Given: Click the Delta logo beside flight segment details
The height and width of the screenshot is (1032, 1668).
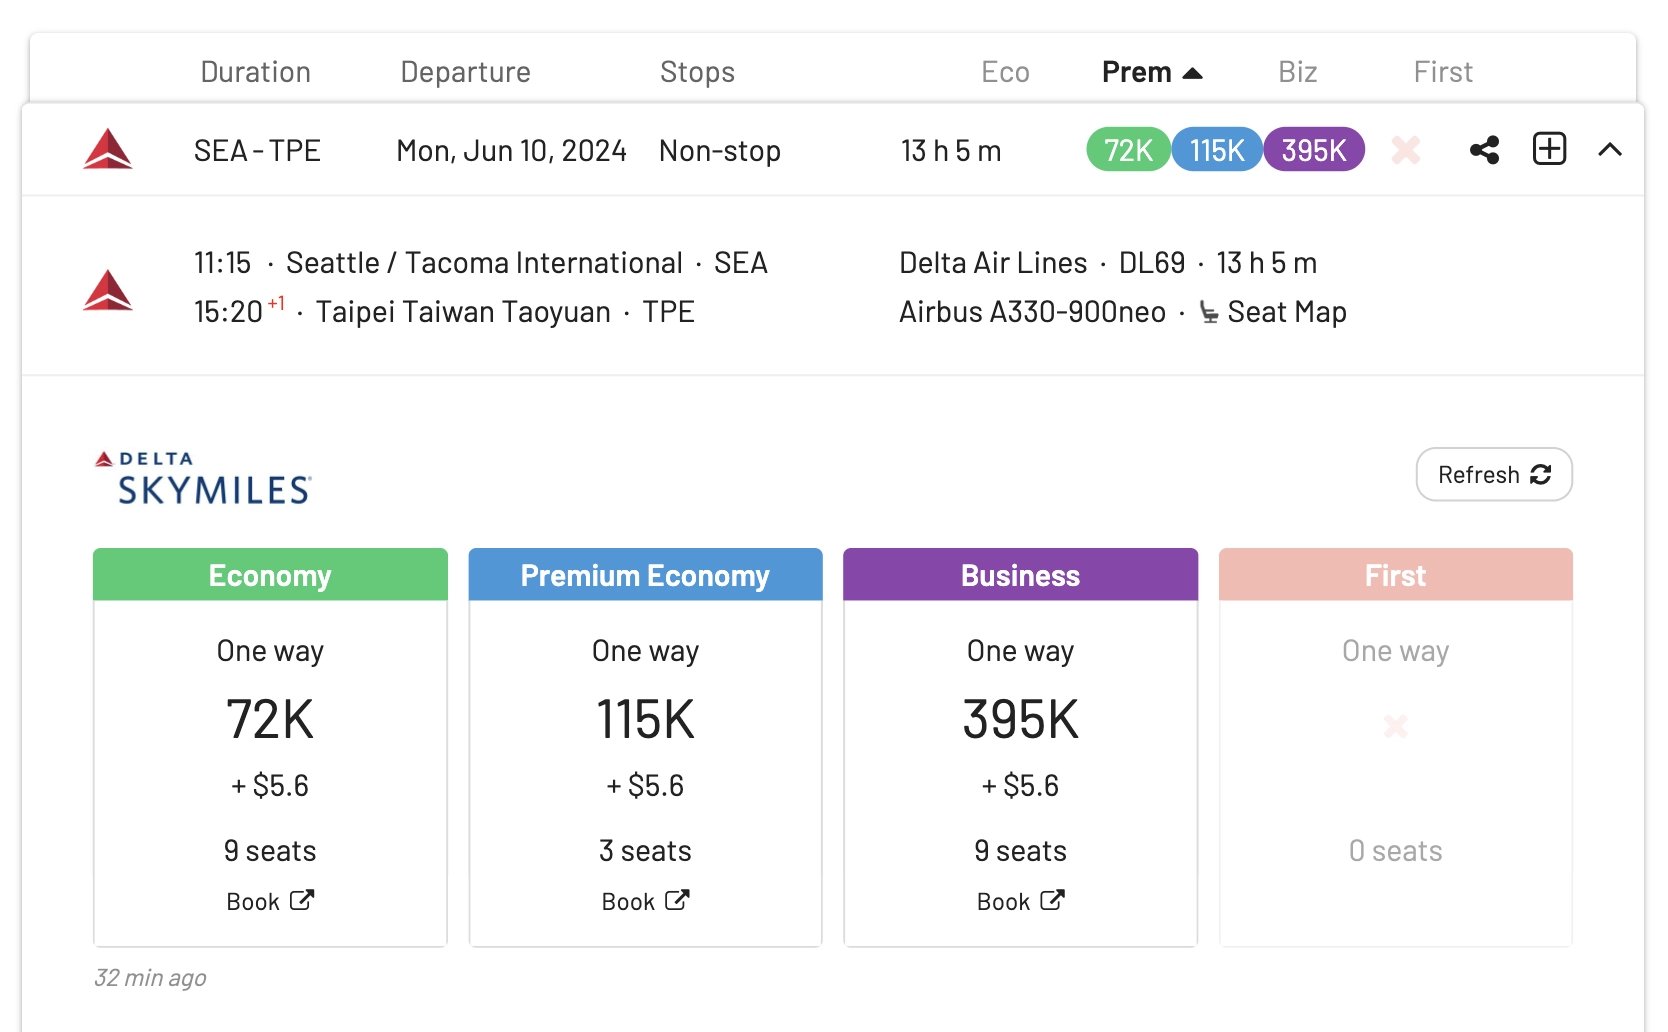Looking at the screenshot, I should [108, 290].
